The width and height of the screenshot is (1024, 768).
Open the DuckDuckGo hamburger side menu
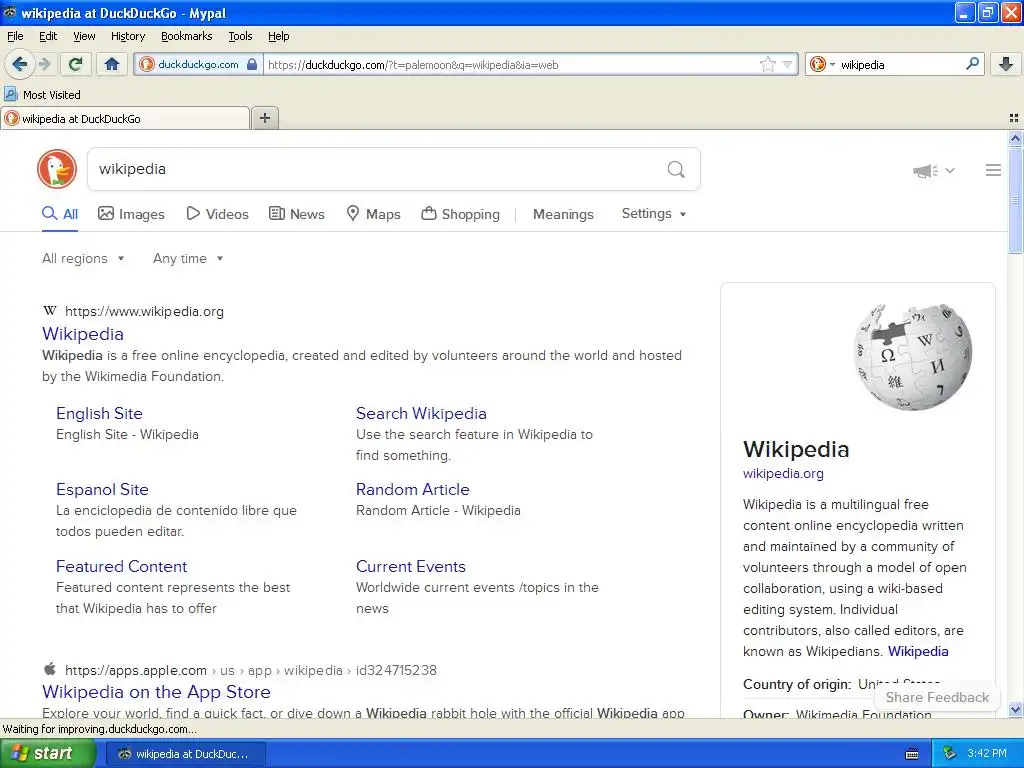coord(993,170)
